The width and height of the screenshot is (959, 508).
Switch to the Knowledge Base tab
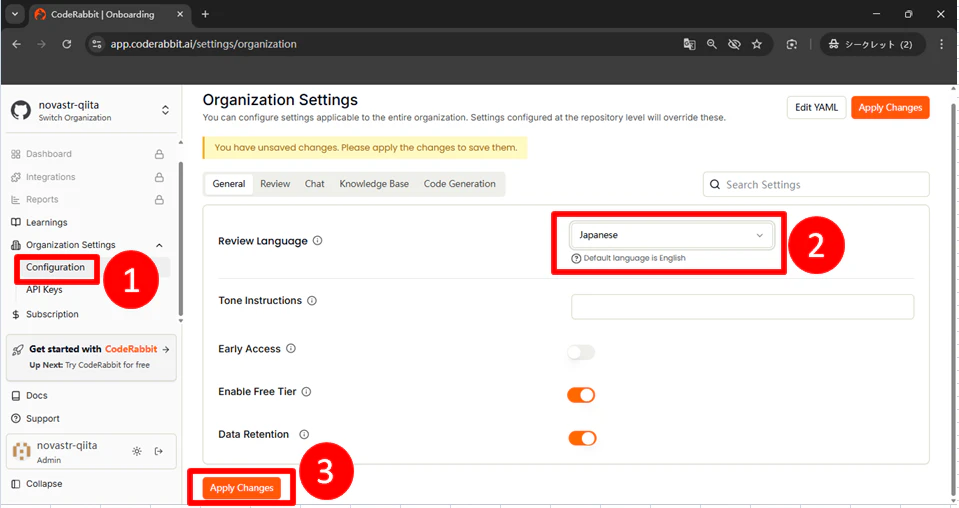[x=374, y=184]
